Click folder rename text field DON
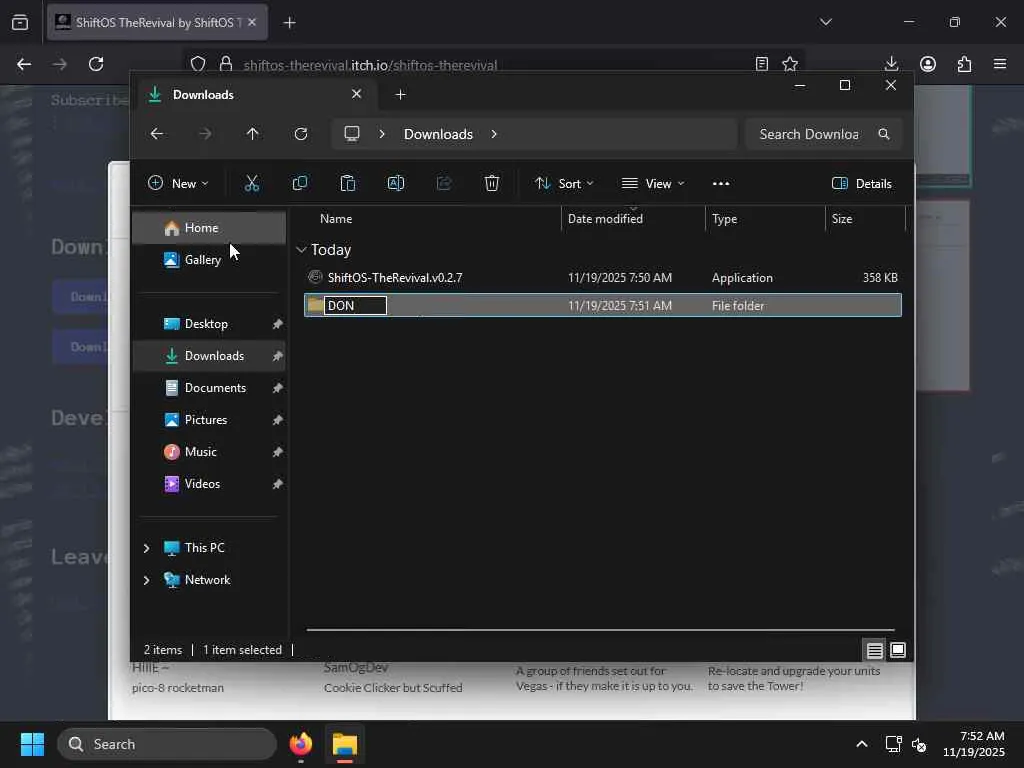 (x=355, y=306)
